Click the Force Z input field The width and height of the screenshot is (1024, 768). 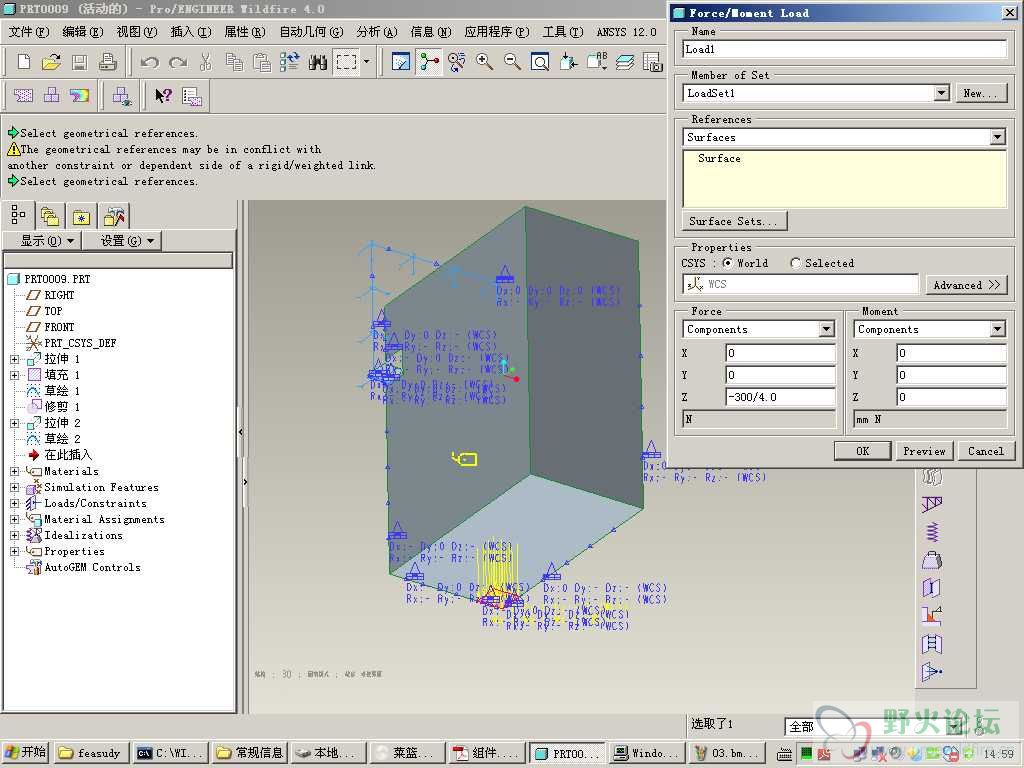[780, 397]
